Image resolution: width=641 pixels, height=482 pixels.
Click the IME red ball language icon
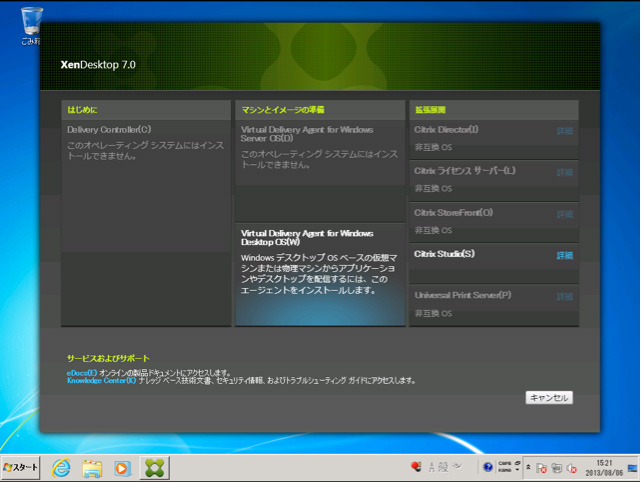[416, 466]
